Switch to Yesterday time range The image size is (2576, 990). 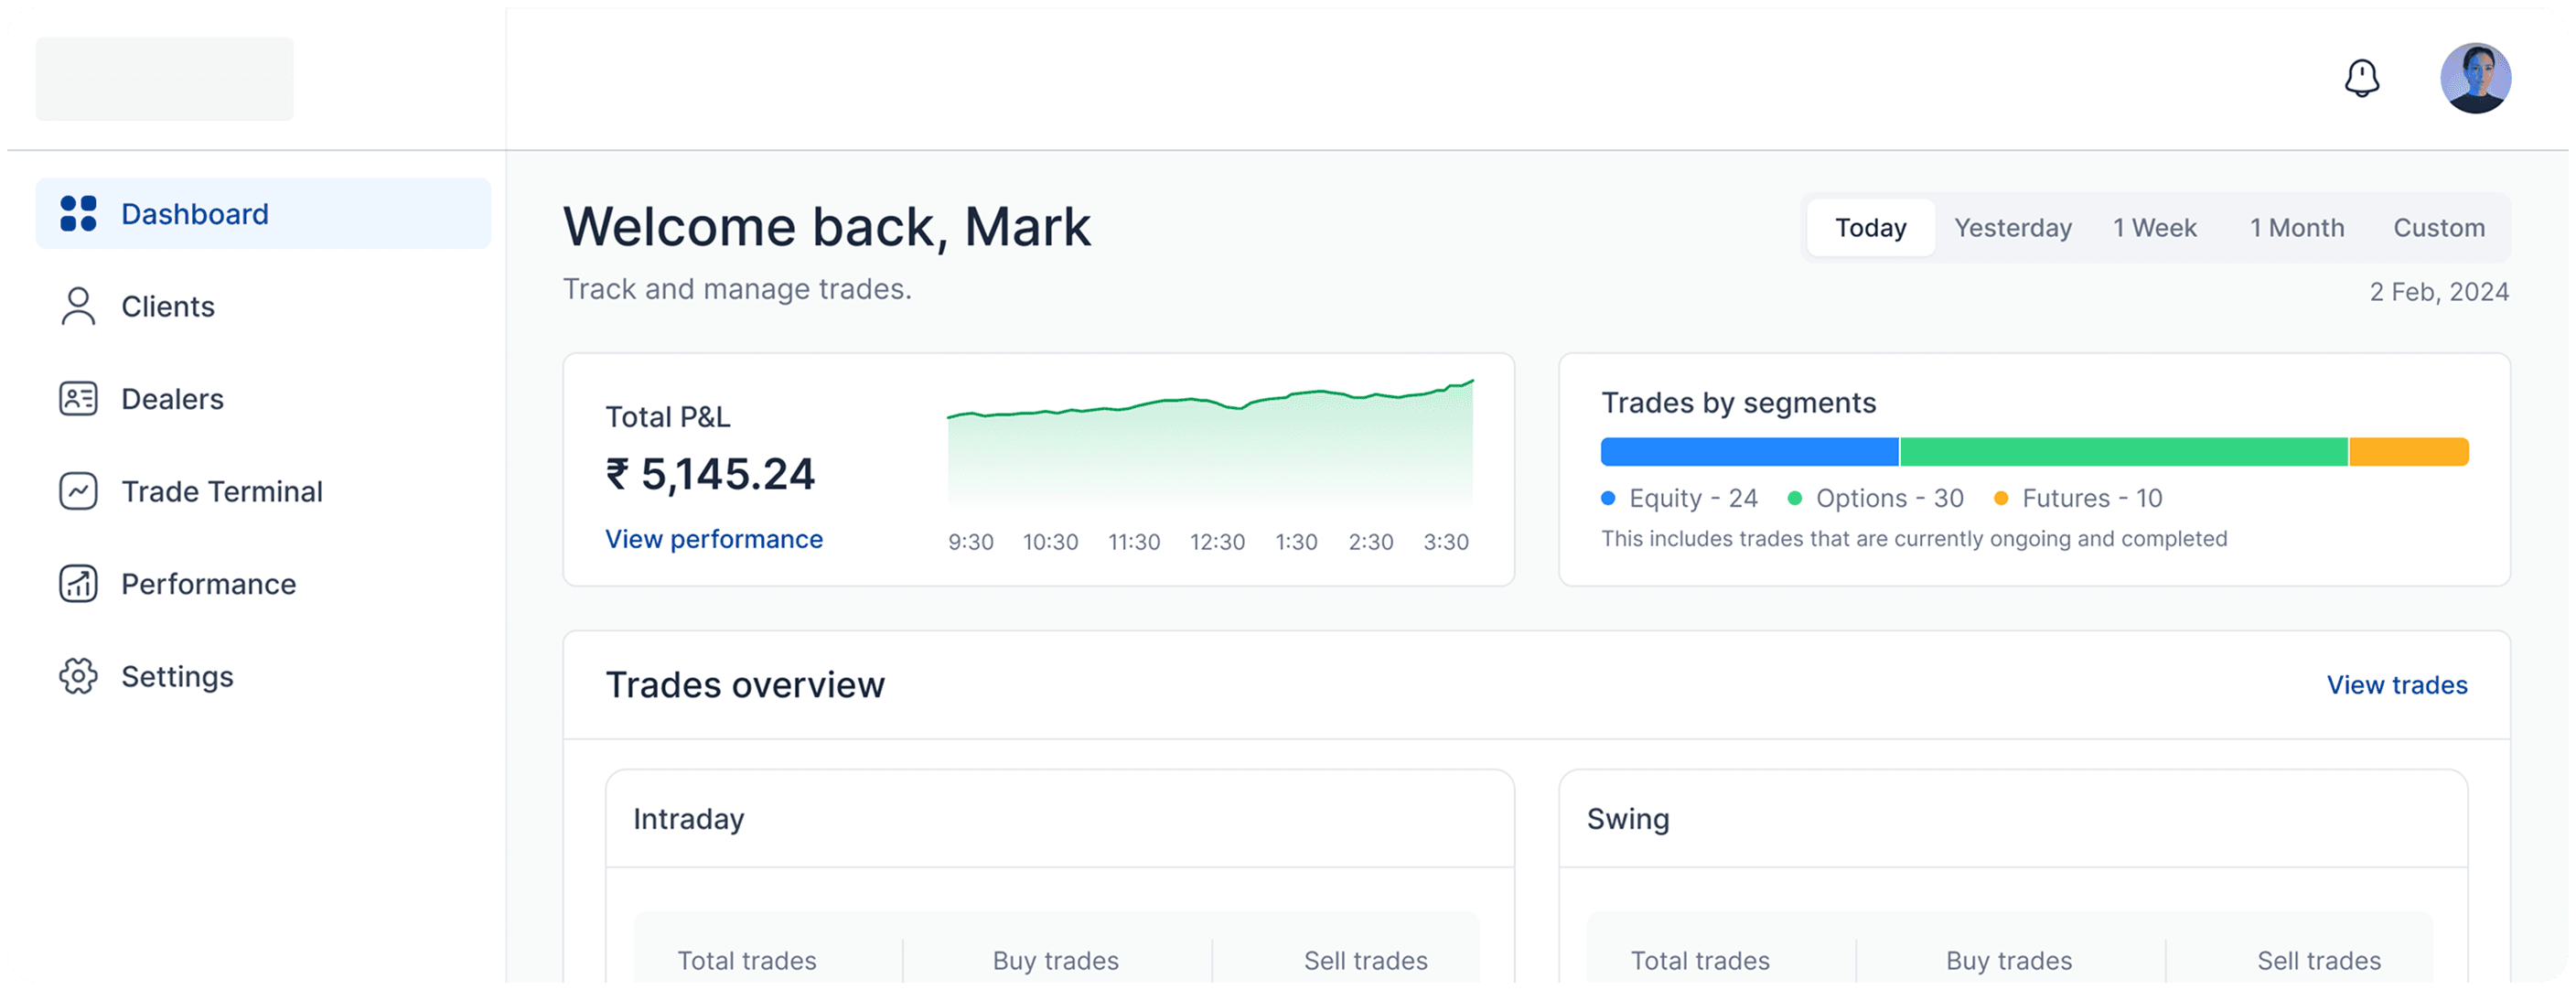pos(2013,228)
